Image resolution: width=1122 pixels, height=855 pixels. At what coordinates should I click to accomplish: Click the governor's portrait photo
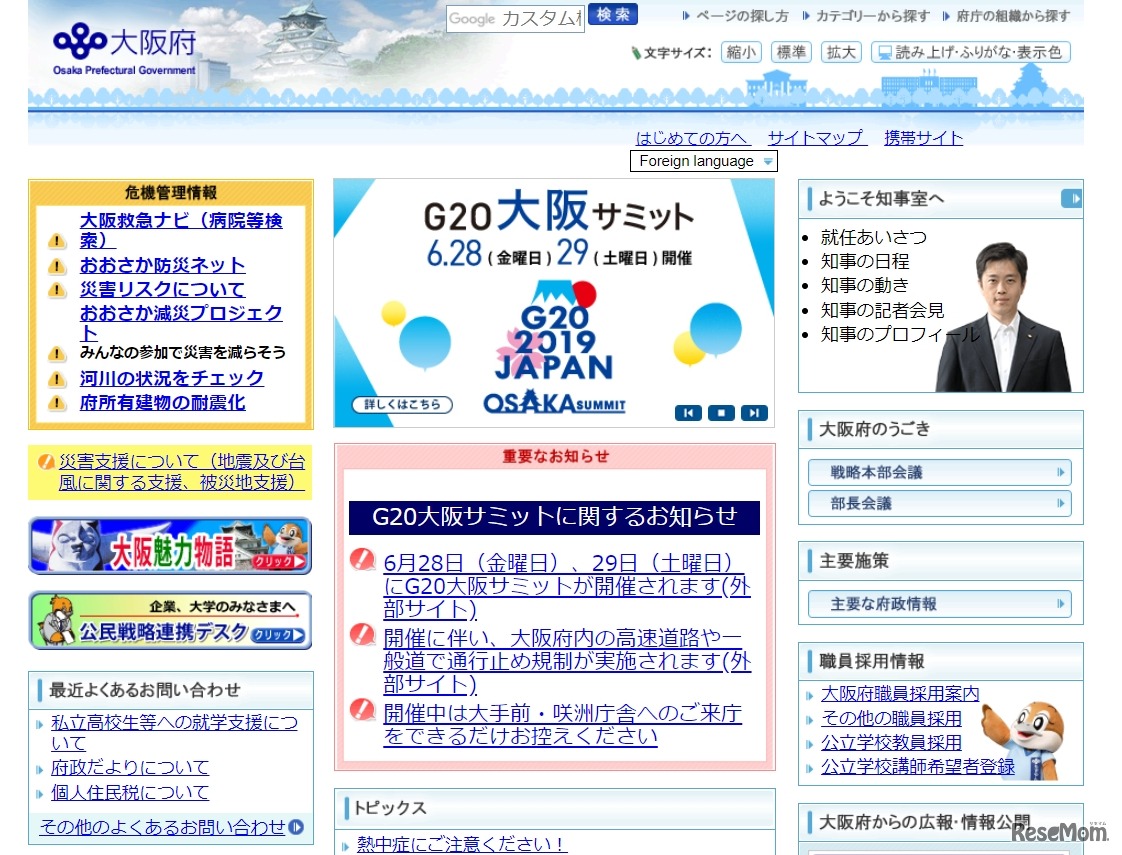[x=1004, y=317]
